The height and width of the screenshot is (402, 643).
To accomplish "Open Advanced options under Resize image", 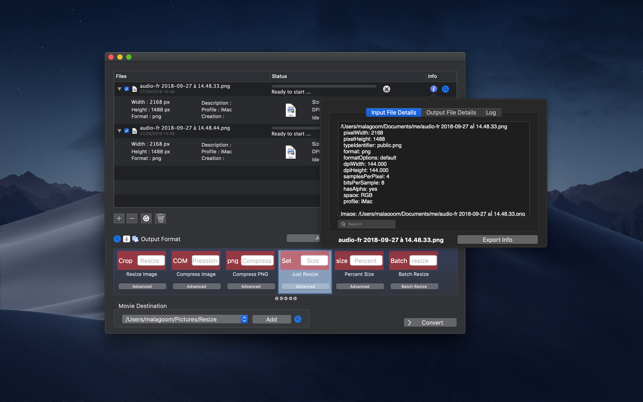I will [142, 286].
